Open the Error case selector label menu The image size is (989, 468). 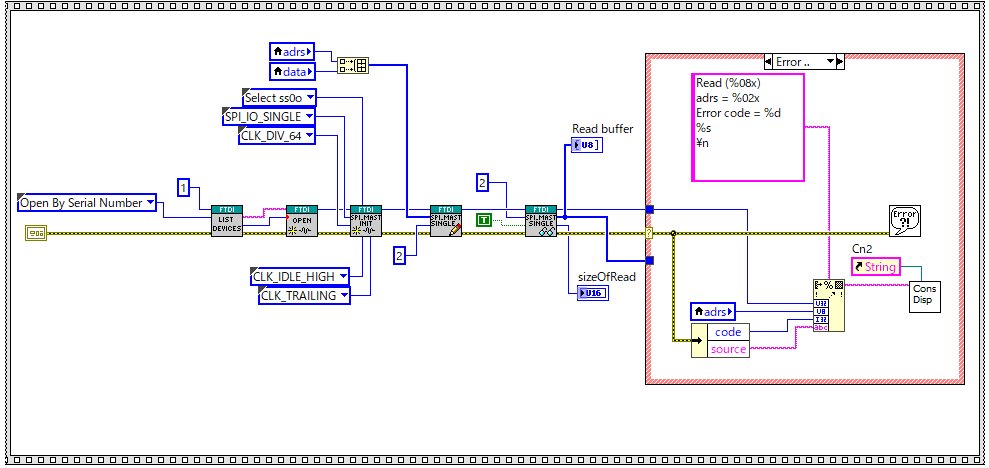coord(838,62)
